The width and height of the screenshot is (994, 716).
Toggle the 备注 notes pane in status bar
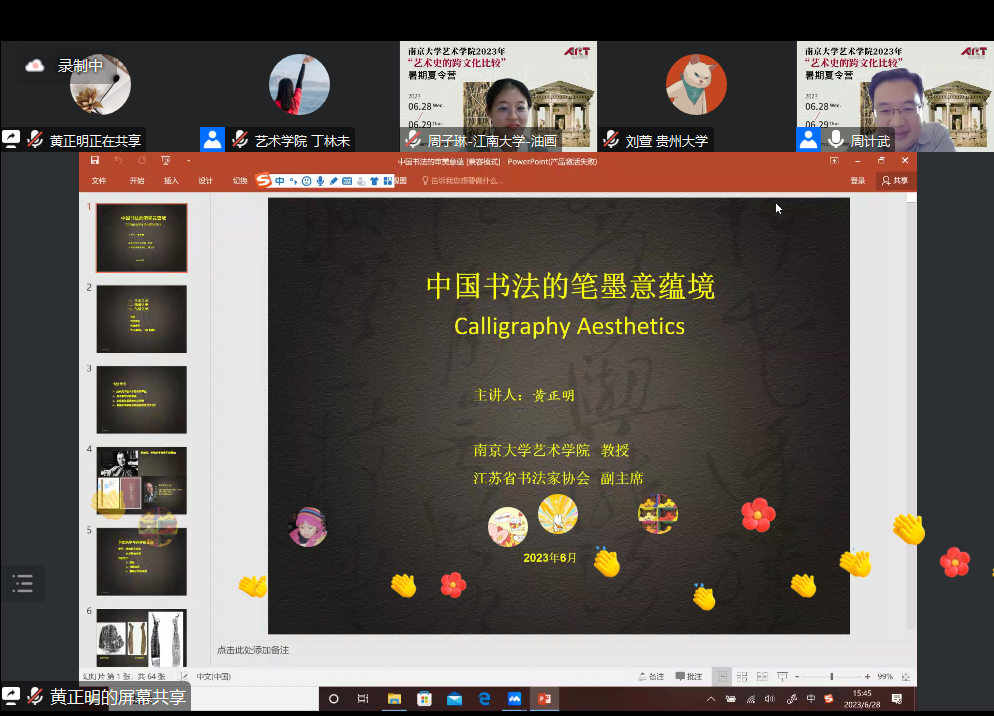pos(651,677)
